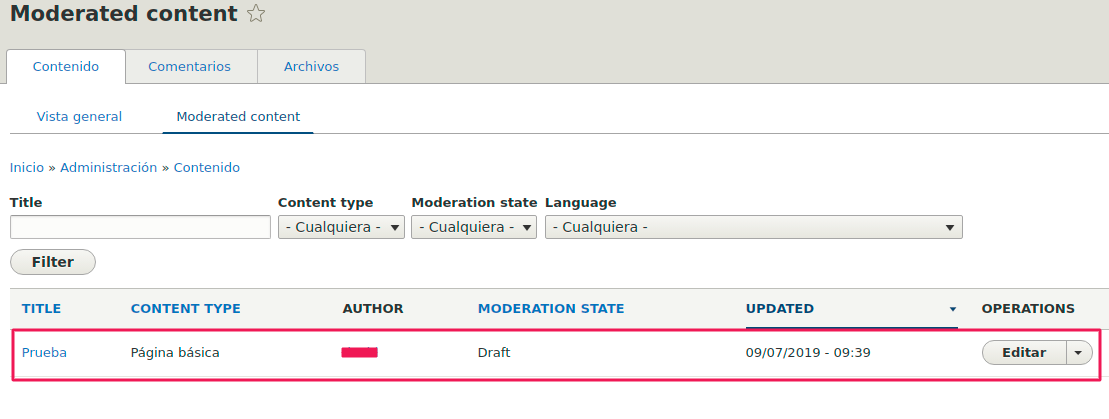Open the Language dropdown

coord(753,227)
